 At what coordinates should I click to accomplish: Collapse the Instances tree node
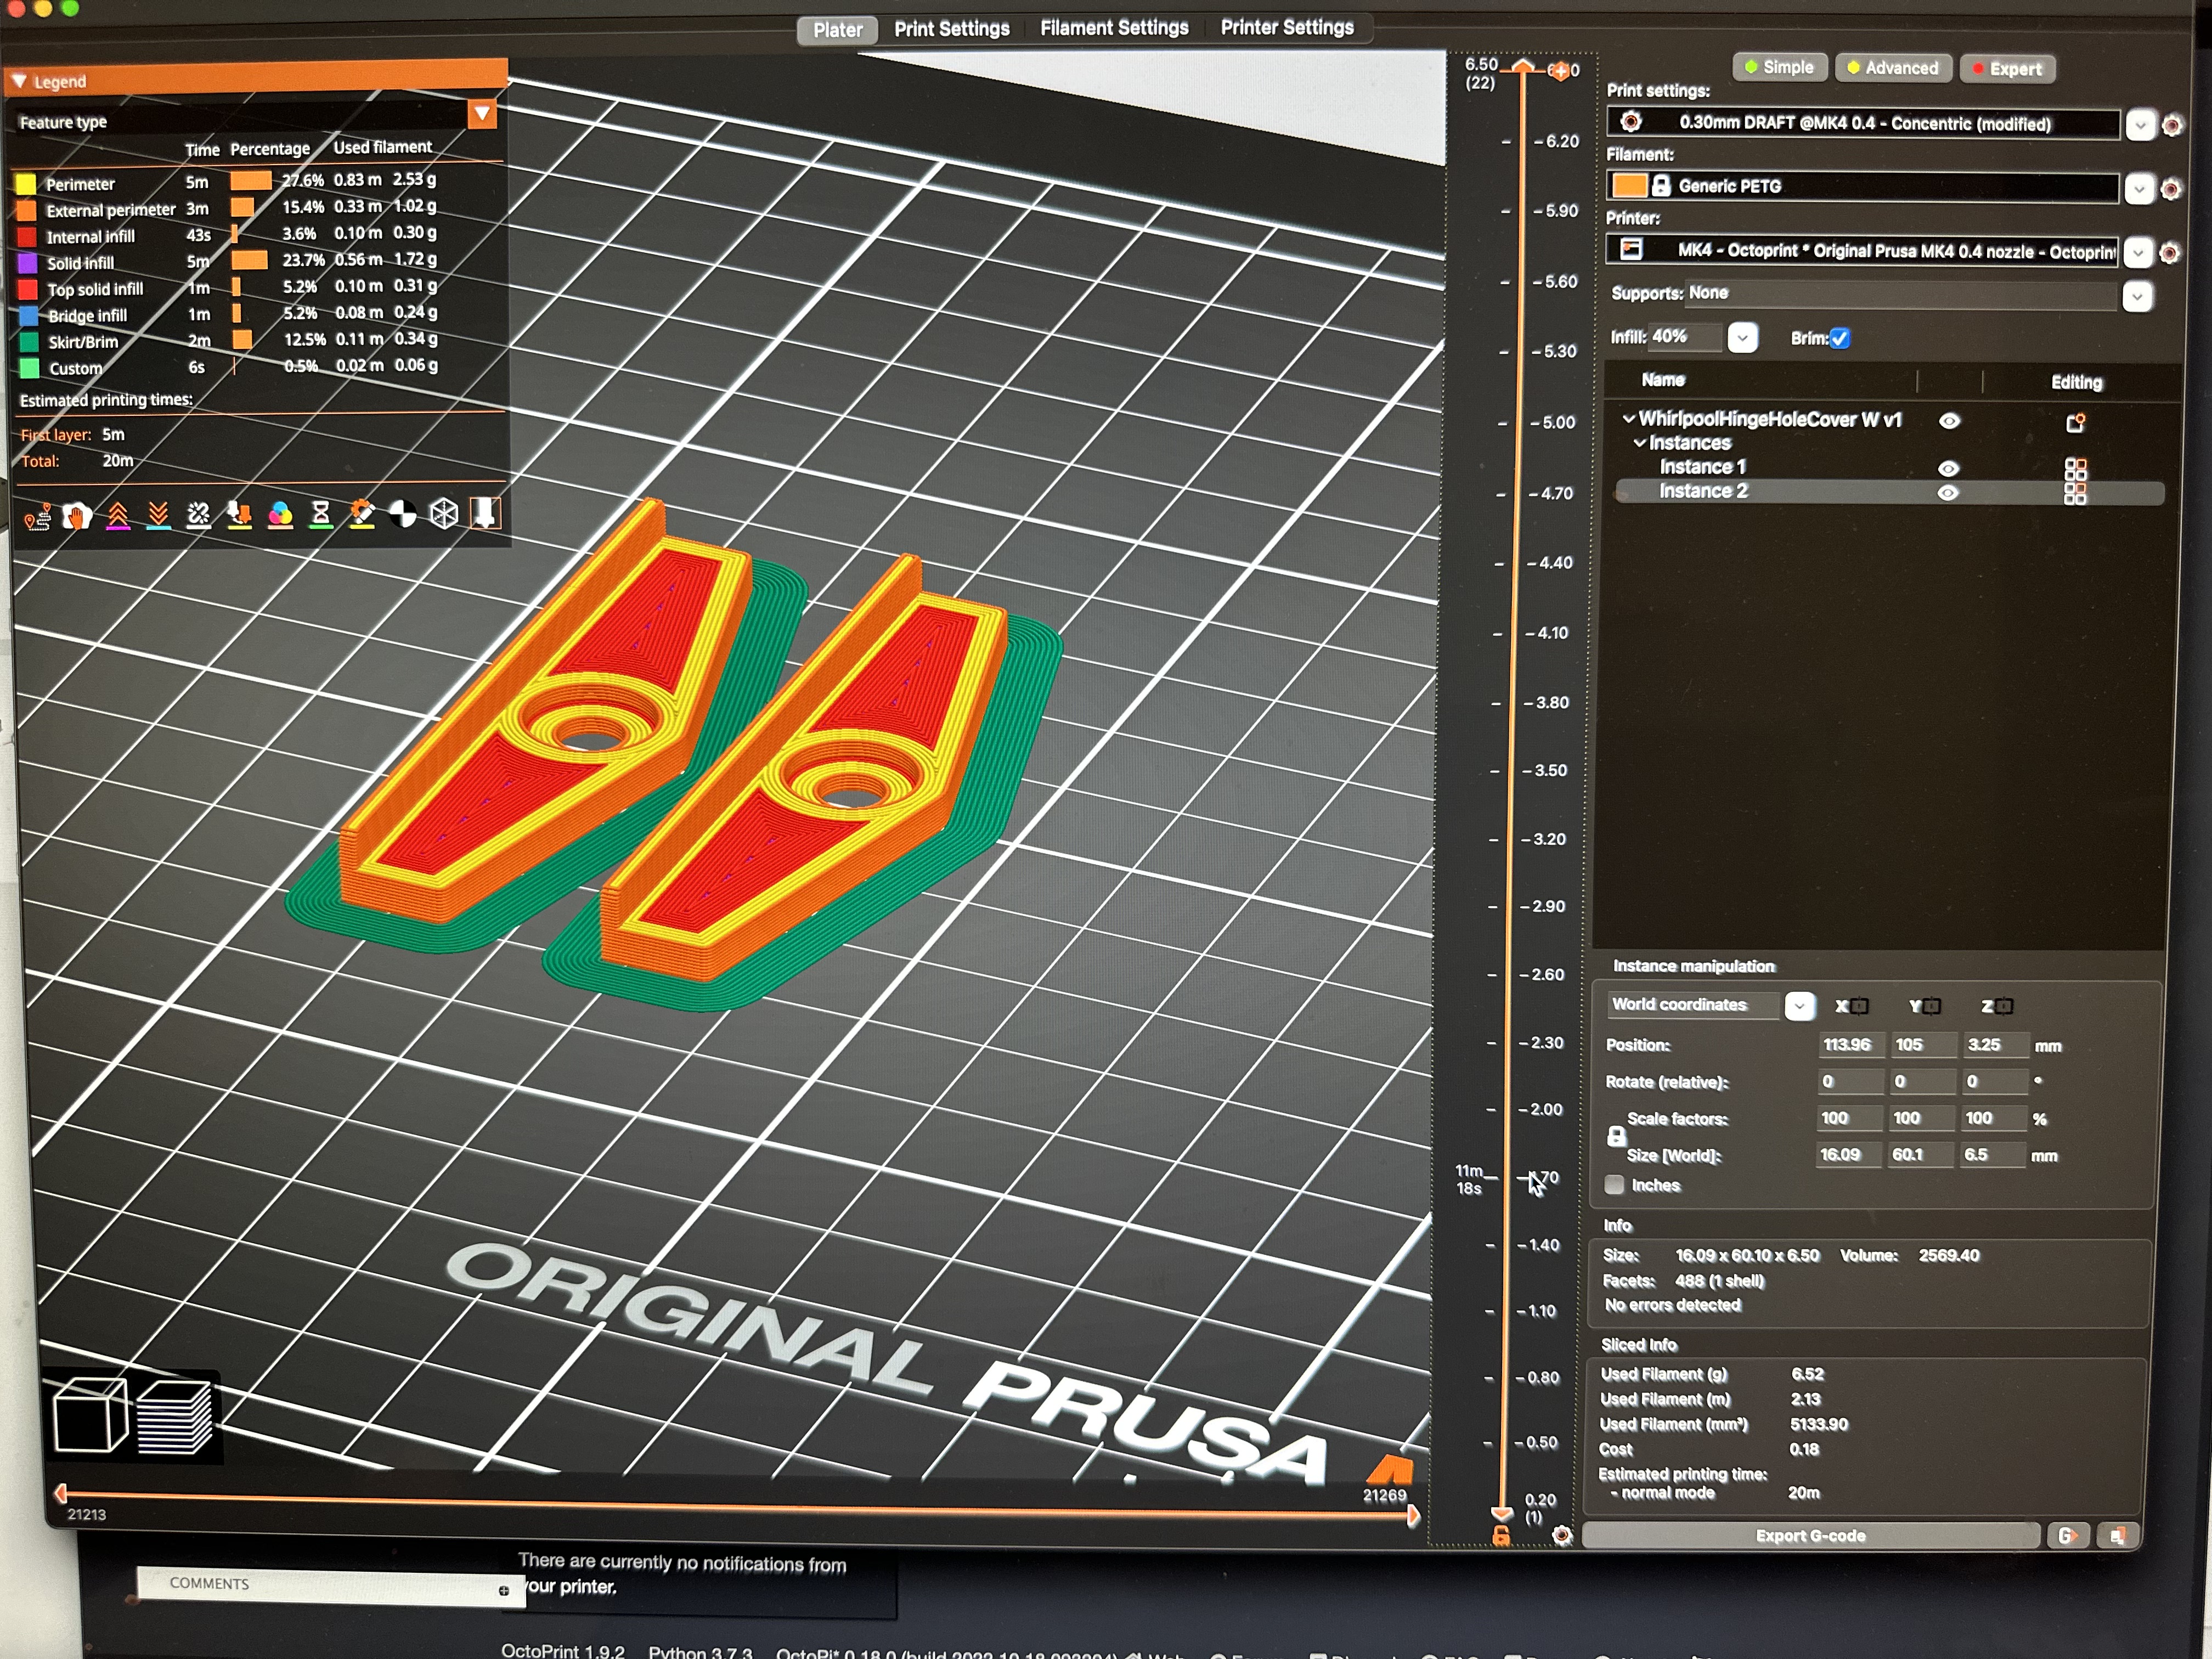tap(1640, 443)
